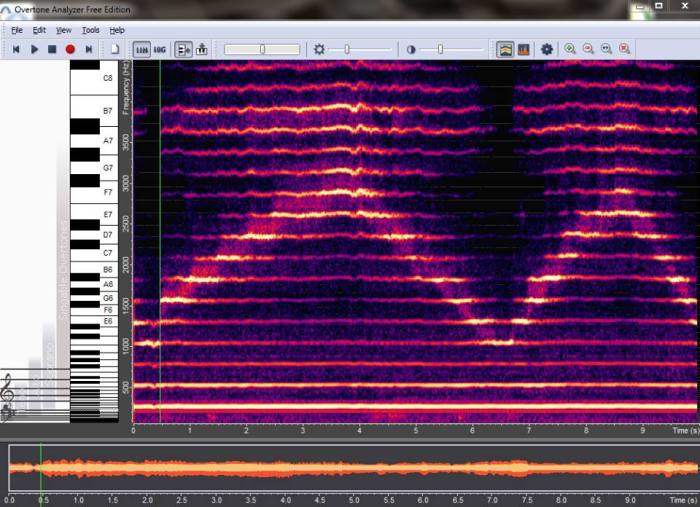Create a new file with the blank page icon
Screen dimensions: 700x507
(115, 49)
